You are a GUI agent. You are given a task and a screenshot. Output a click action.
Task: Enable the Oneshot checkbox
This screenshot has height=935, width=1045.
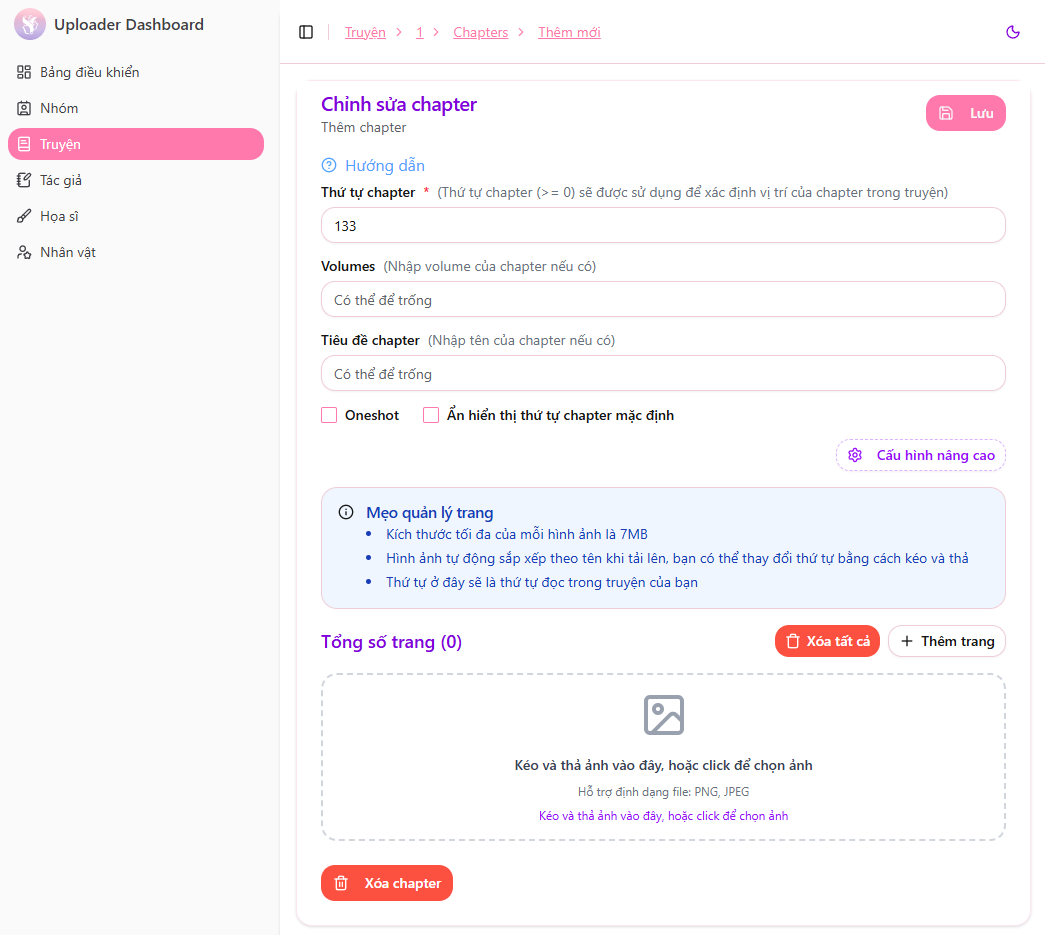(329, 415)
